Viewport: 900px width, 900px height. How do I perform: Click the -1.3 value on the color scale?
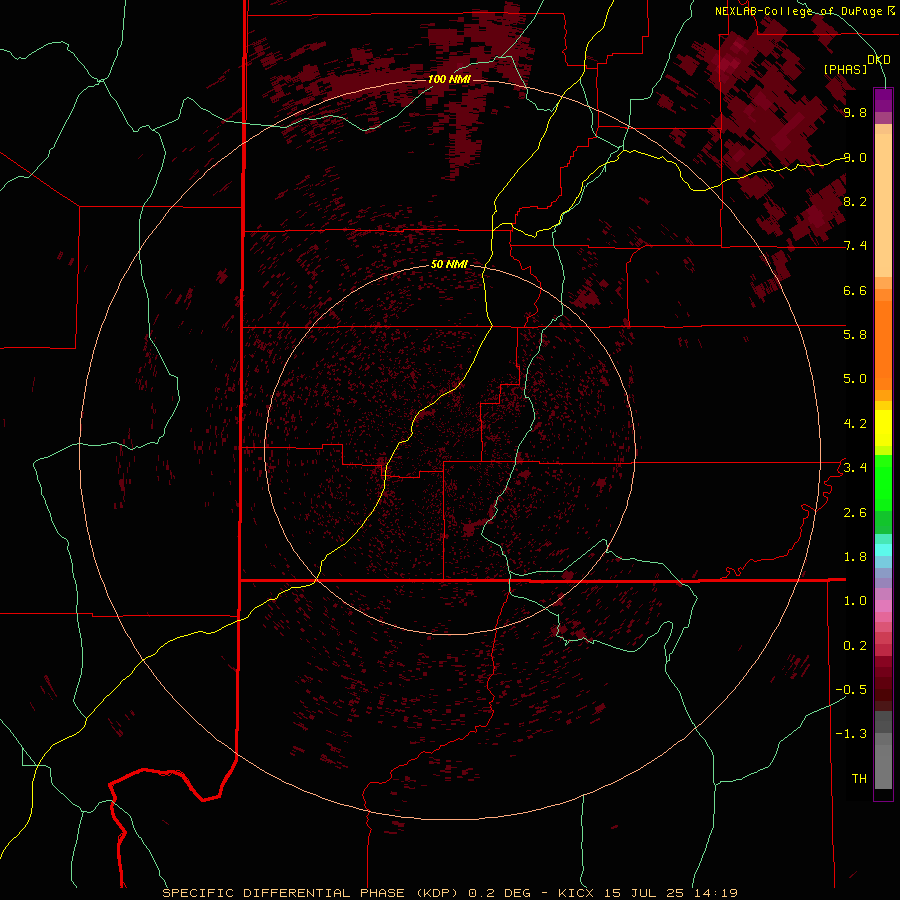(851, 734)
